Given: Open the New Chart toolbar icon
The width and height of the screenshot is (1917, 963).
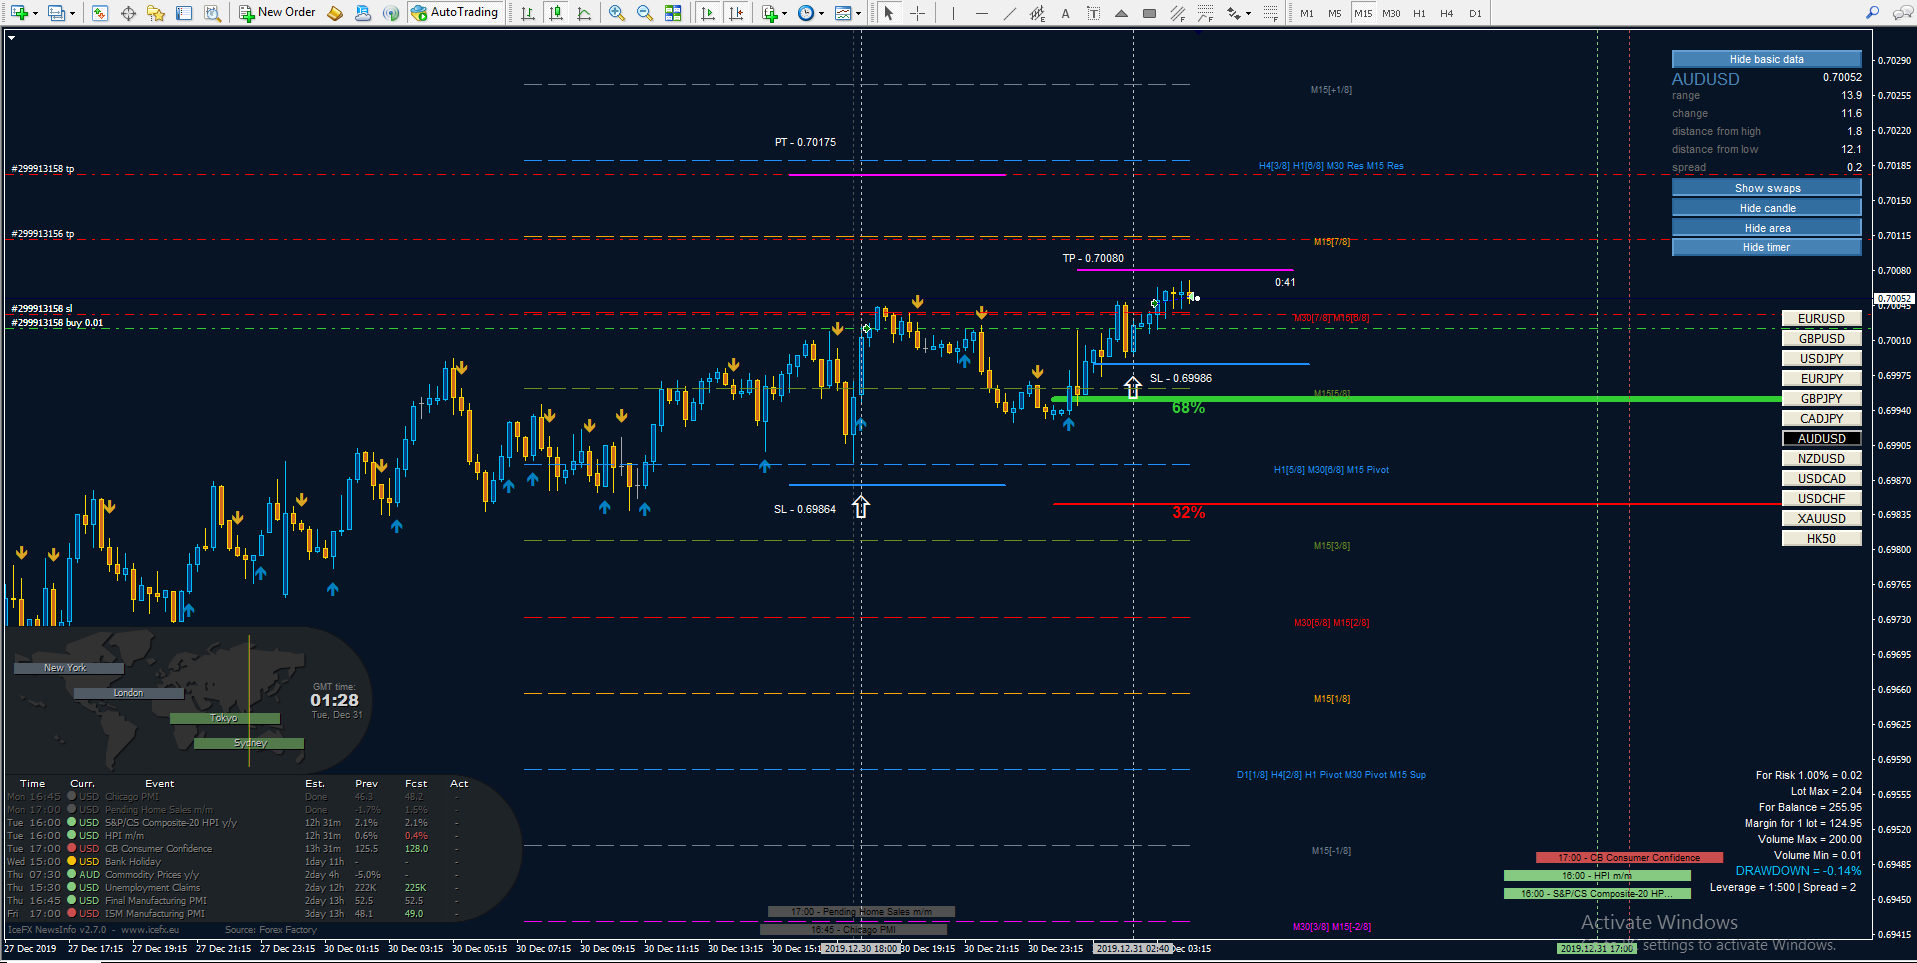Looking at the screenshot, I should (x=19, y=13).
